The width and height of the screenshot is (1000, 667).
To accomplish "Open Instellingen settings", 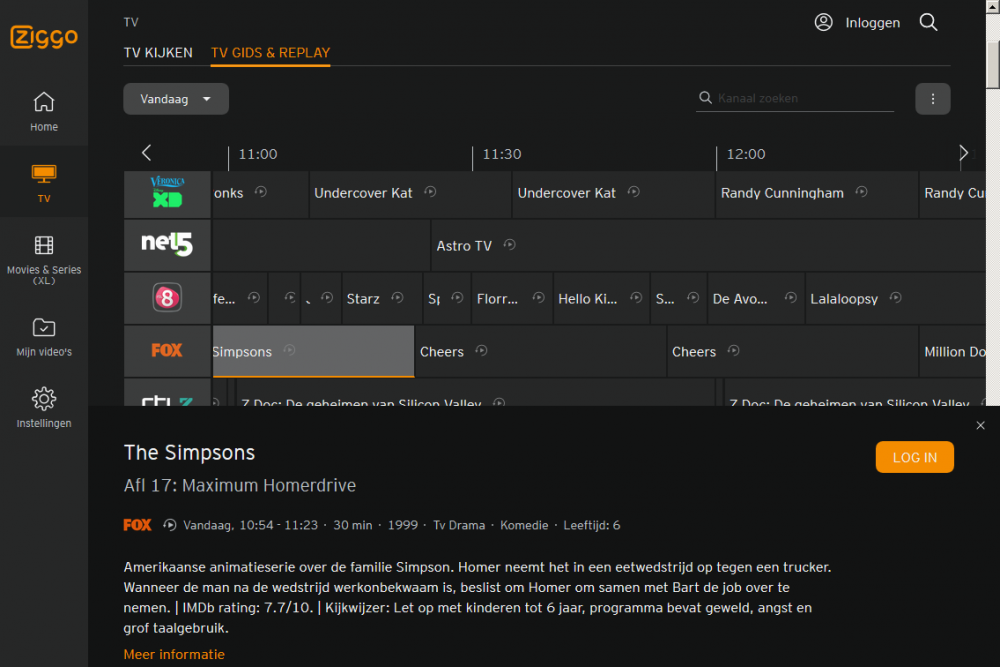I will (44, 408).
